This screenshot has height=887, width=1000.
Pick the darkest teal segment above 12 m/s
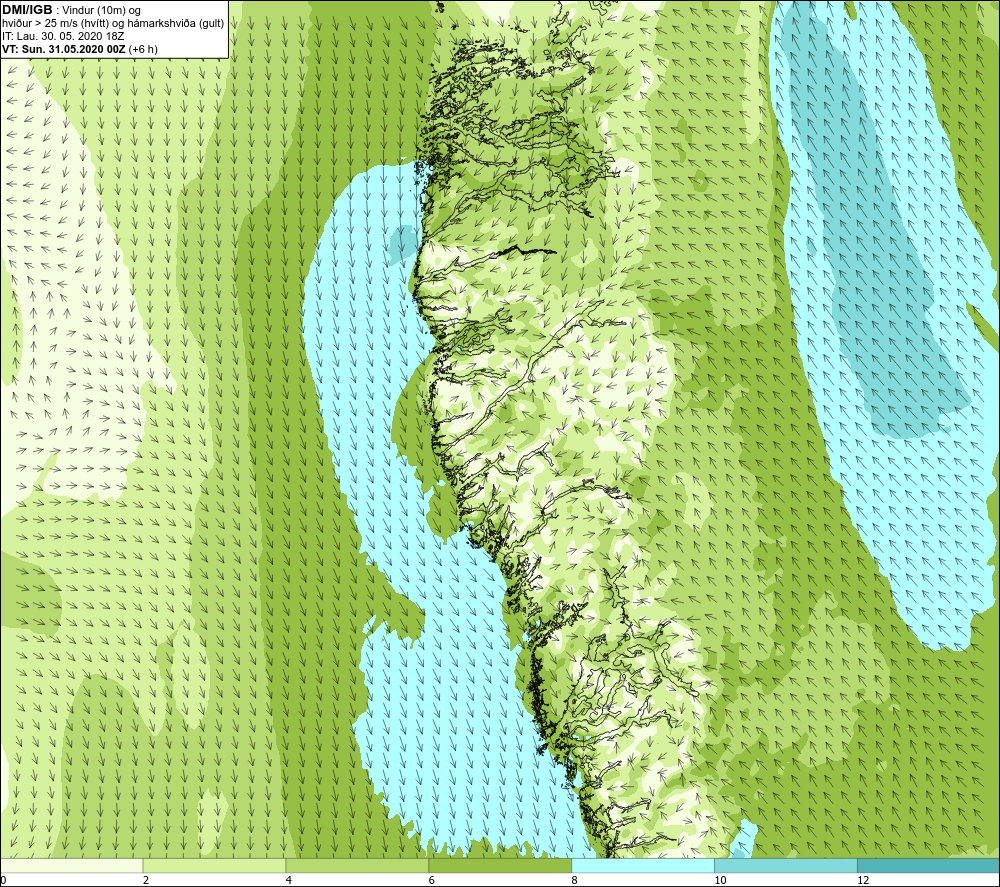pyautogui.click(x=929, y=865)
